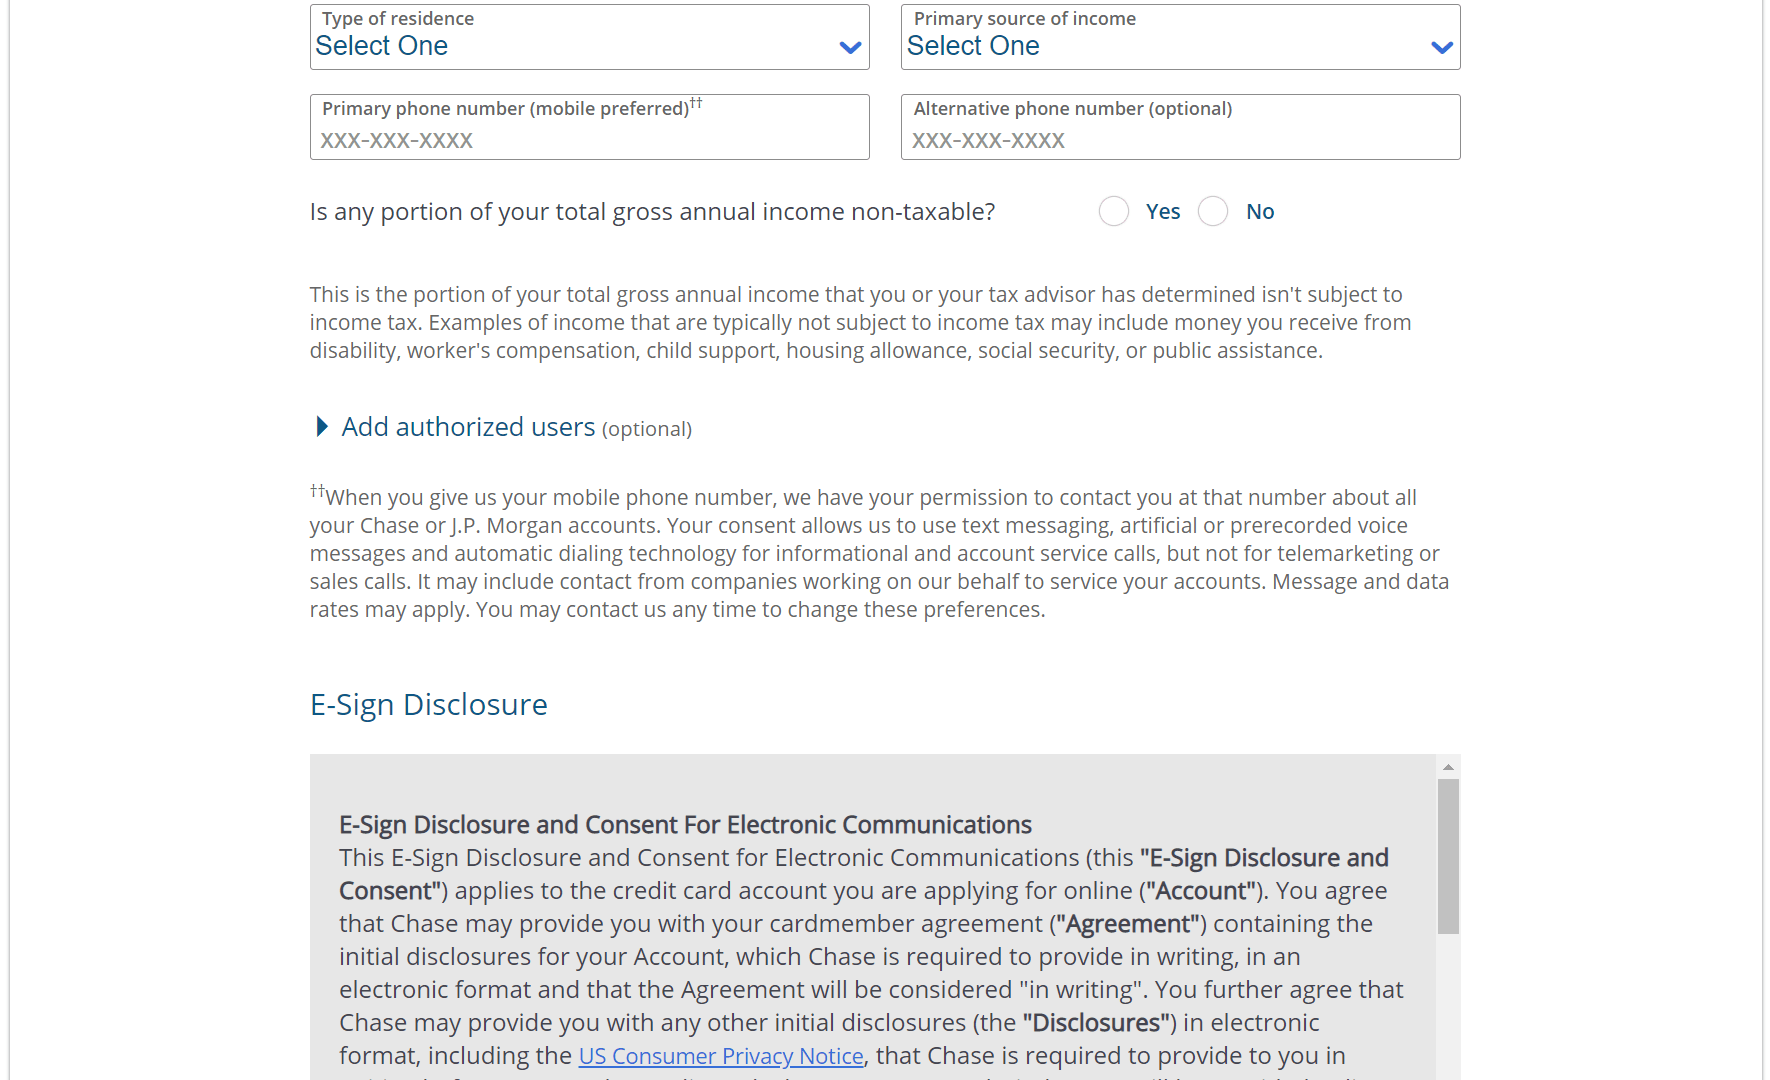Click the mobile phone consent footnote paragraph

879,552
